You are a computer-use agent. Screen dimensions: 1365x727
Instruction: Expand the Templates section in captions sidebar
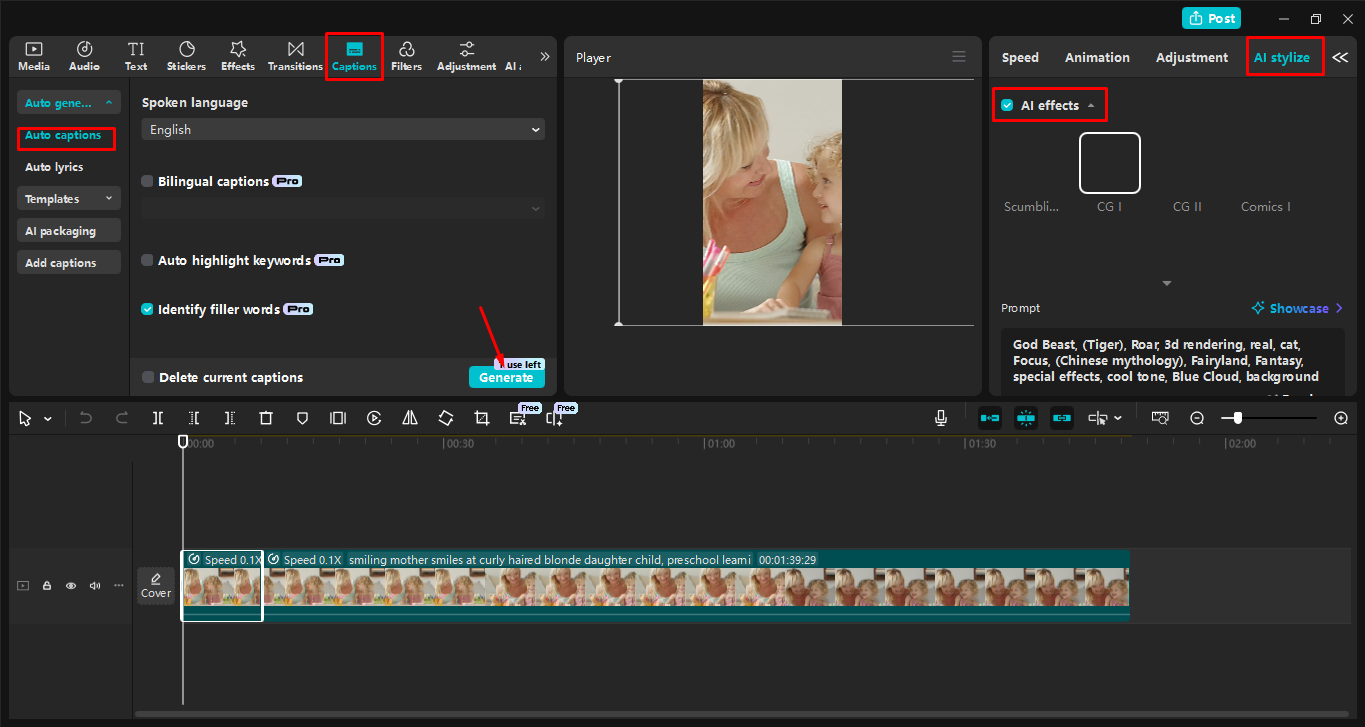click(x=68, y=199)
